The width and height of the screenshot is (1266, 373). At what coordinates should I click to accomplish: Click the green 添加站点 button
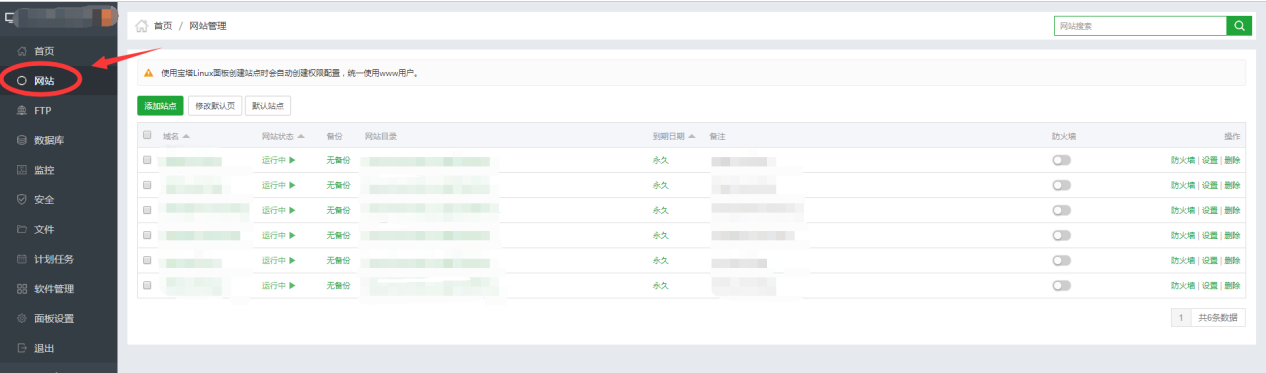point(160,105)
